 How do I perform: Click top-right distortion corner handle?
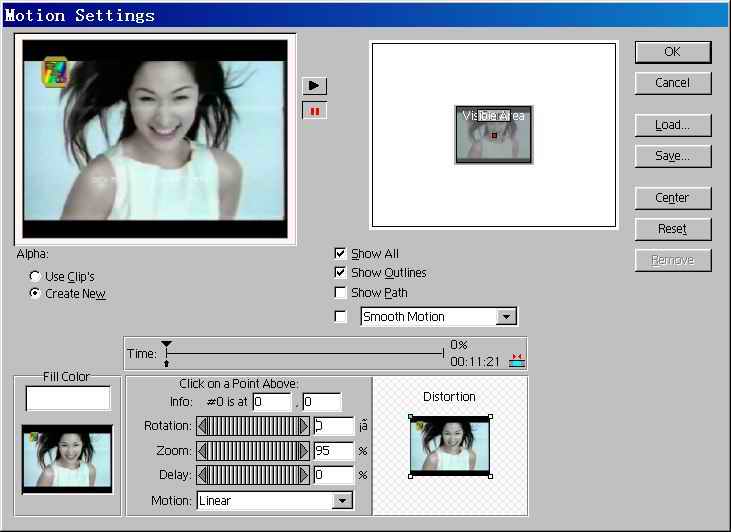(x=490, y=417)
